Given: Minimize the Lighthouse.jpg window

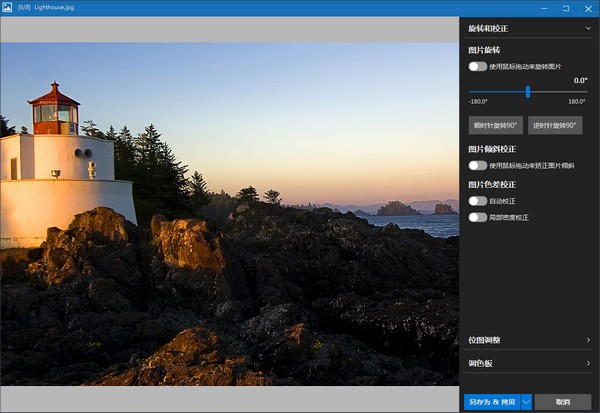Looking at the screenshot, I should (x=543, y=8).
